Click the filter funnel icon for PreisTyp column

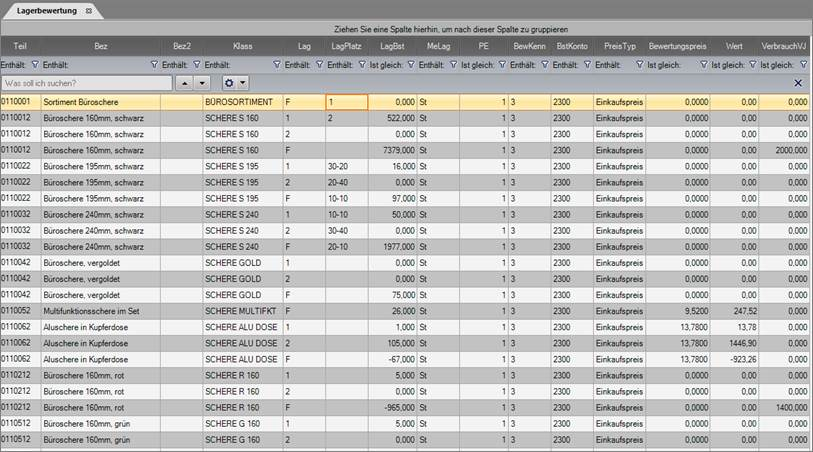[638, 64]
